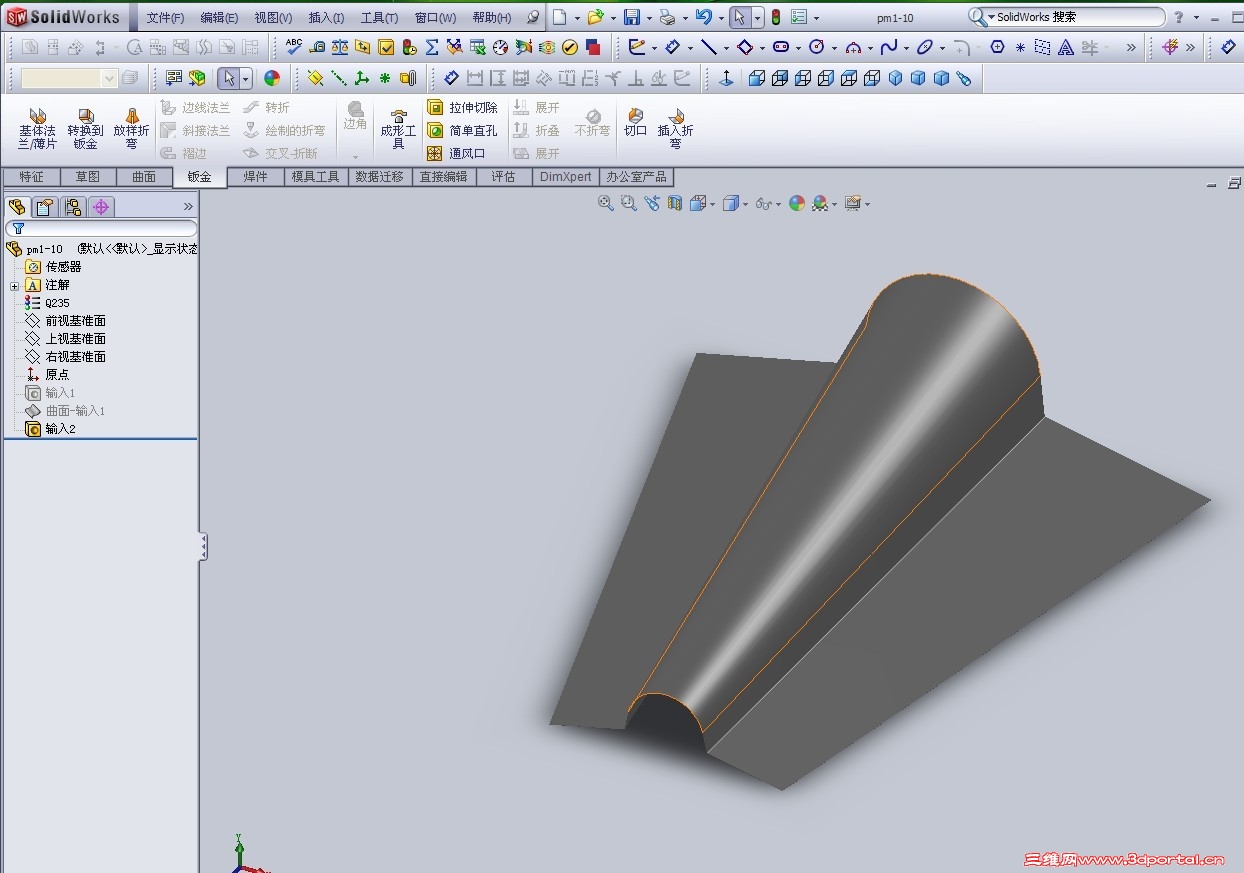The image size is (1244, 873).
Task: Open the 成形工具 forming tool
Action: click(x=398, y=129)
